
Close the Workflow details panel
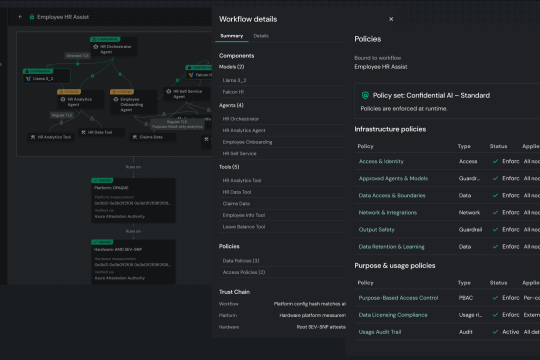coord(391,19)
